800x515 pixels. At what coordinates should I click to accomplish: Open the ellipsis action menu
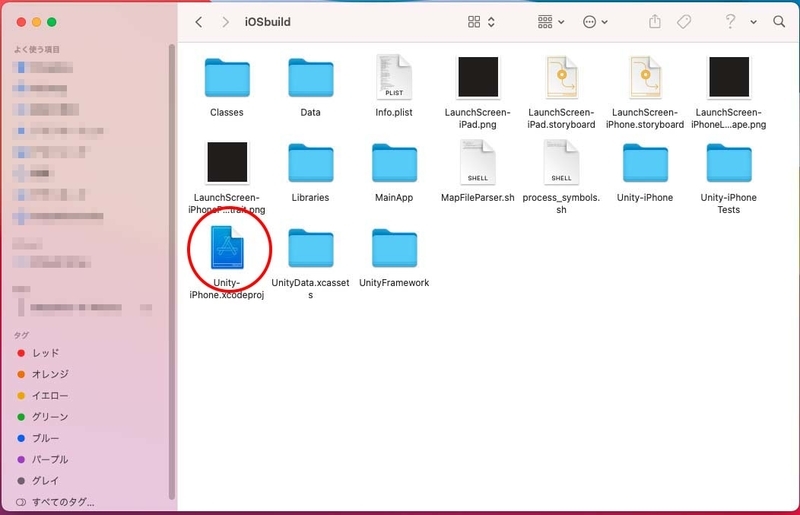[595, 21]
